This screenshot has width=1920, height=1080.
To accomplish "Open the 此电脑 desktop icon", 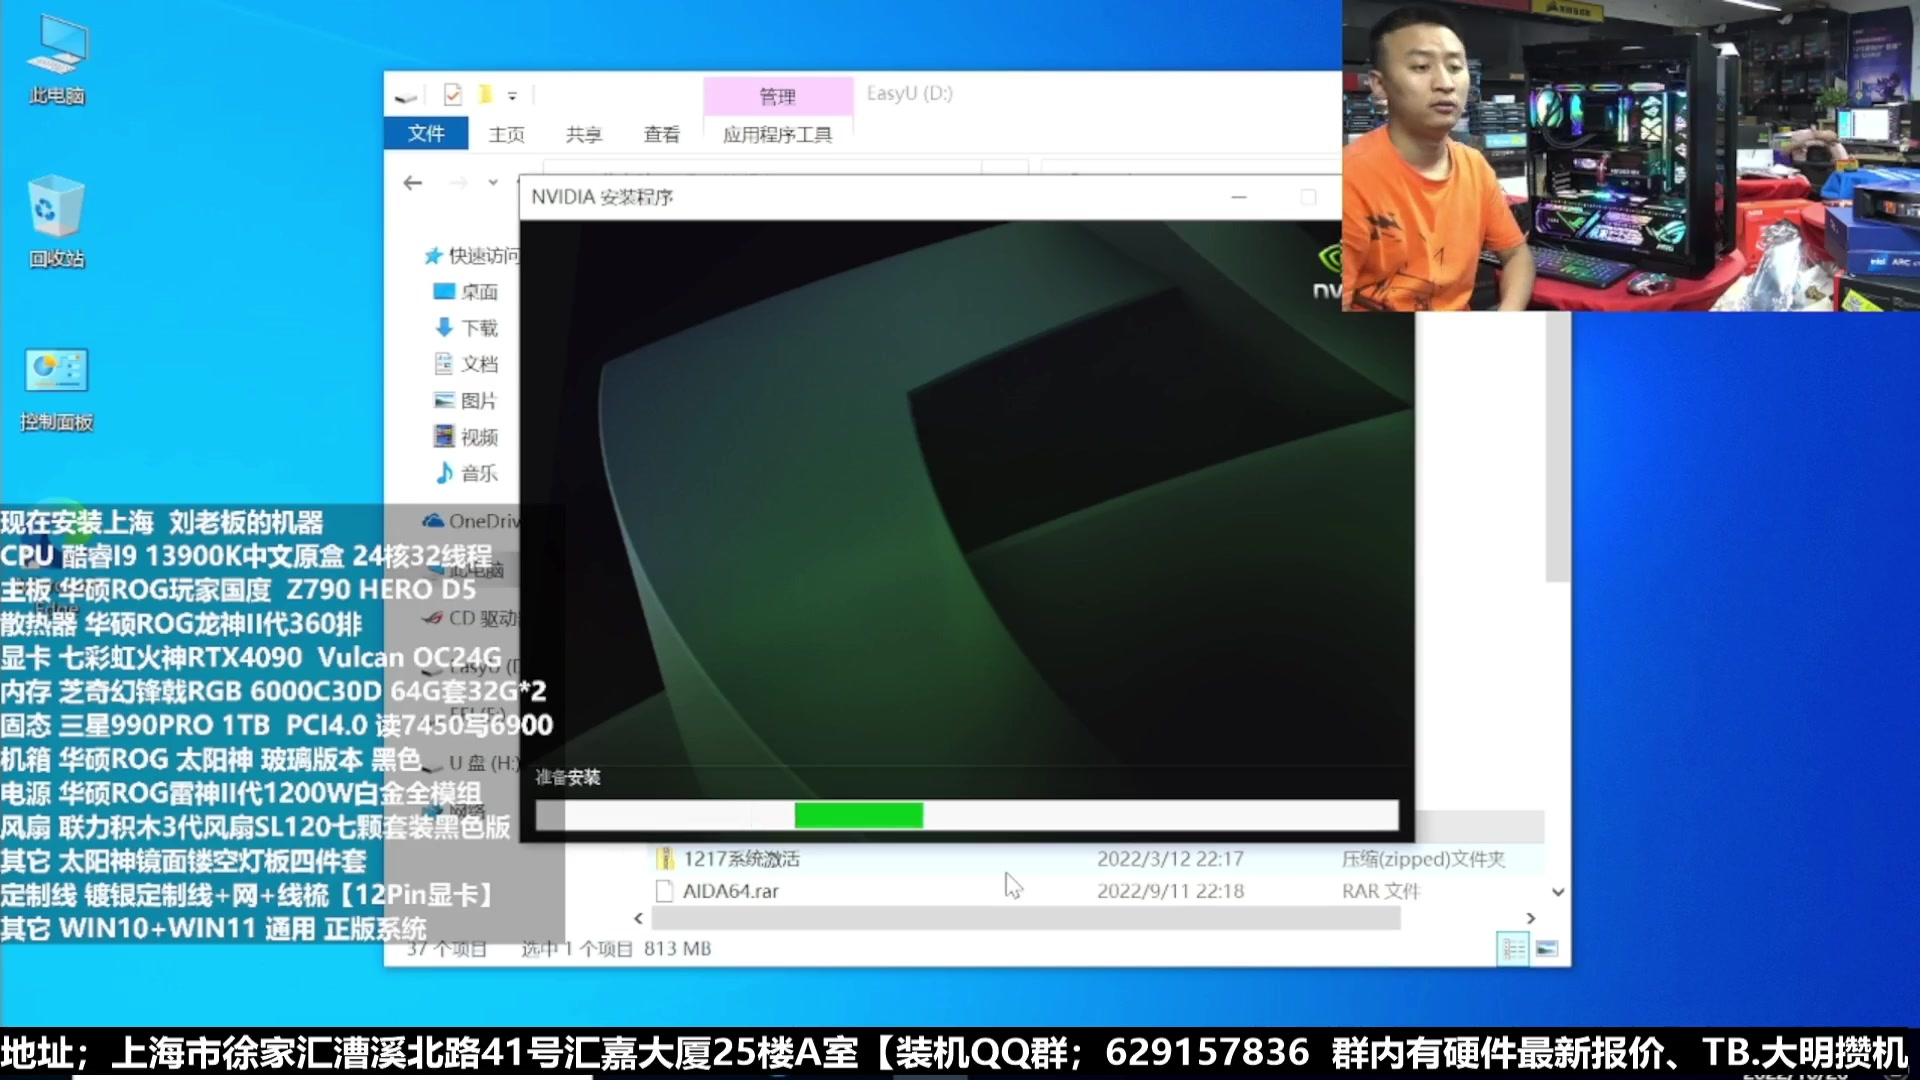I will point(57,60).
